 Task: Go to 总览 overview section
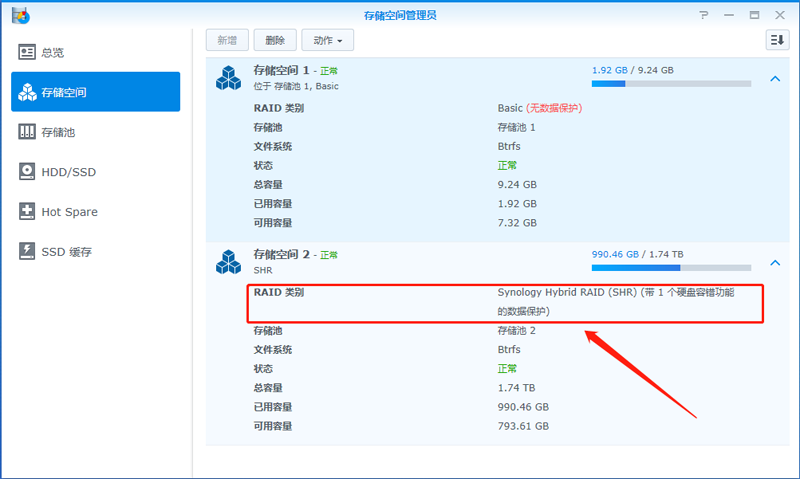coord(95,52)
